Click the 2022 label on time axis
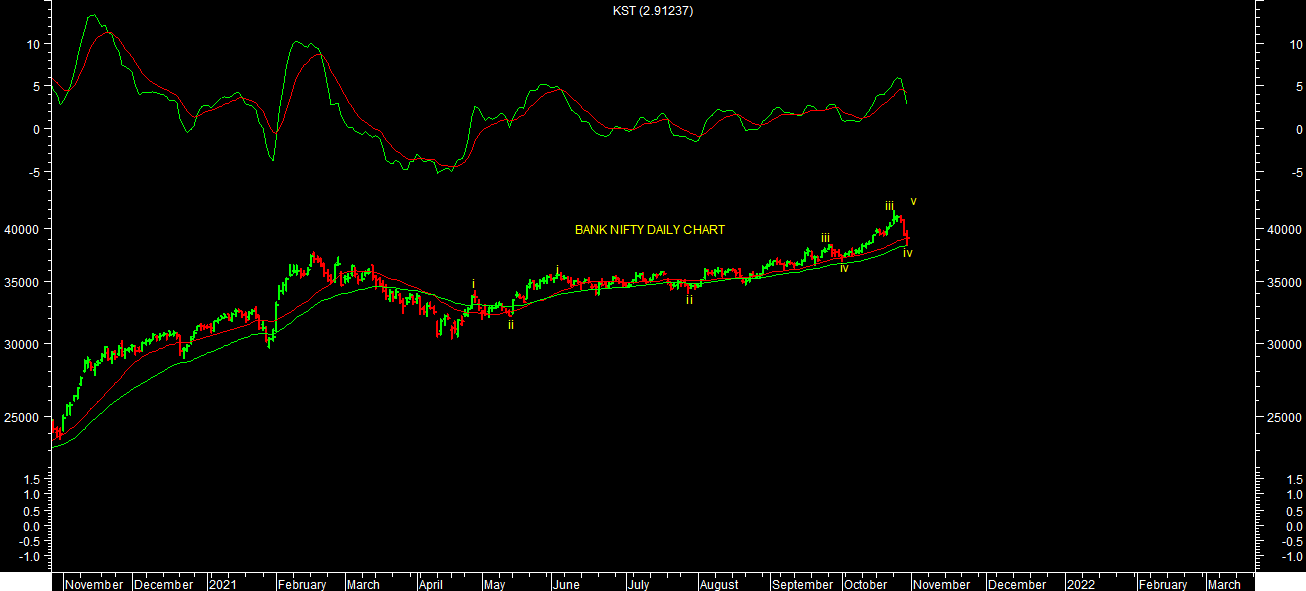Viewport: 1306px width, 591px height. 1080,584
